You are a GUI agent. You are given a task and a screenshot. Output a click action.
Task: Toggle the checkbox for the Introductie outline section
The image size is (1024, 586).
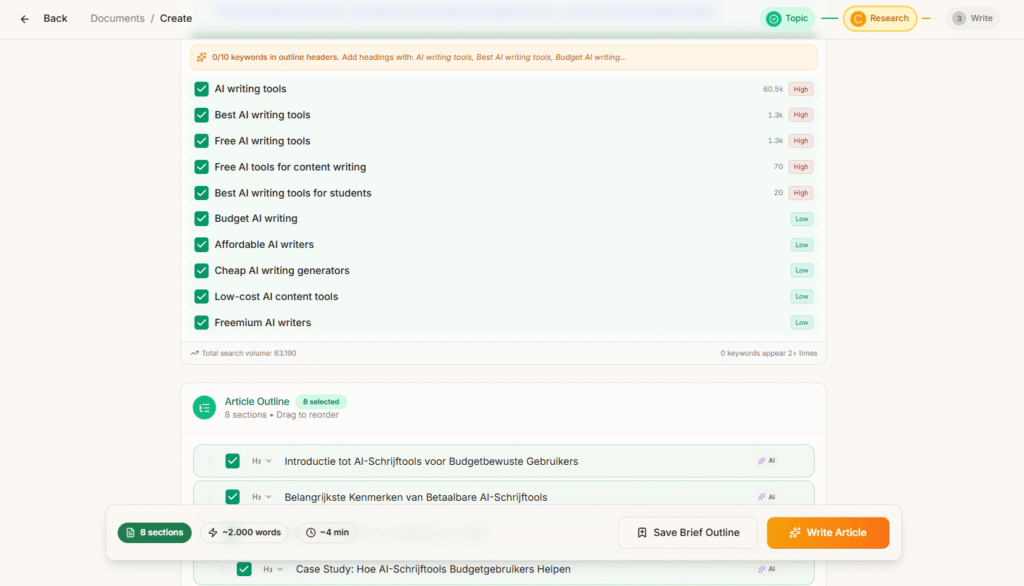point(233,460)
